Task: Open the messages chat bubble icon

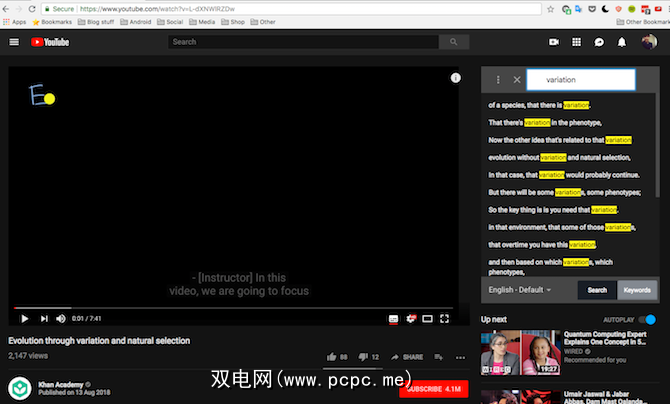Action: point(599,42)
